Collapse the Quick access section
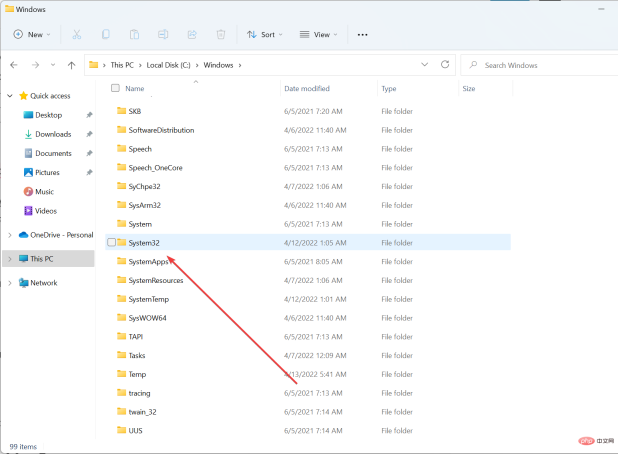Screen dimensions: 618x454 [9, 96]
